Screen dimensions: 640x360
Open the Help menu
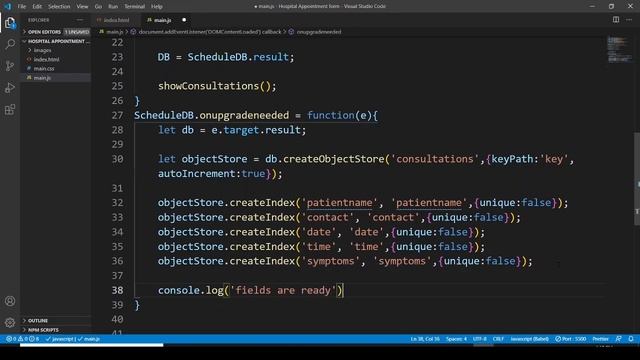click(x=157, y=7)
